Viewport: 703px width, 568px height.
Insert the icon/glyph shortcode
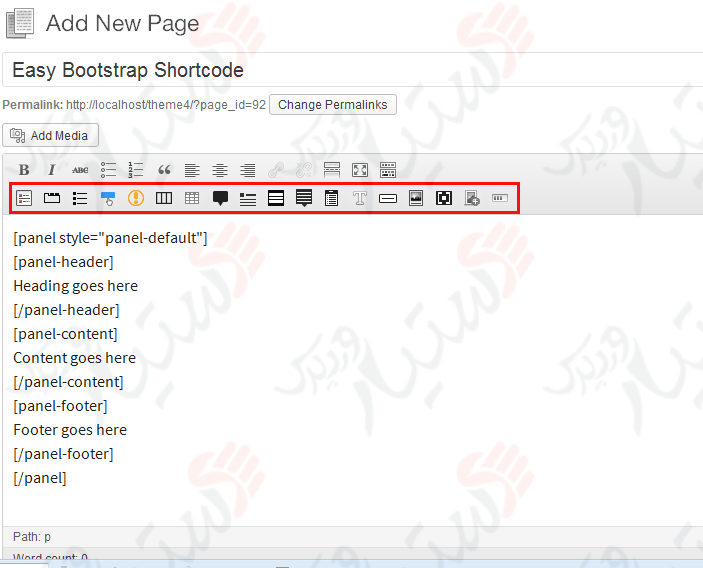click(x=444, y=198)
